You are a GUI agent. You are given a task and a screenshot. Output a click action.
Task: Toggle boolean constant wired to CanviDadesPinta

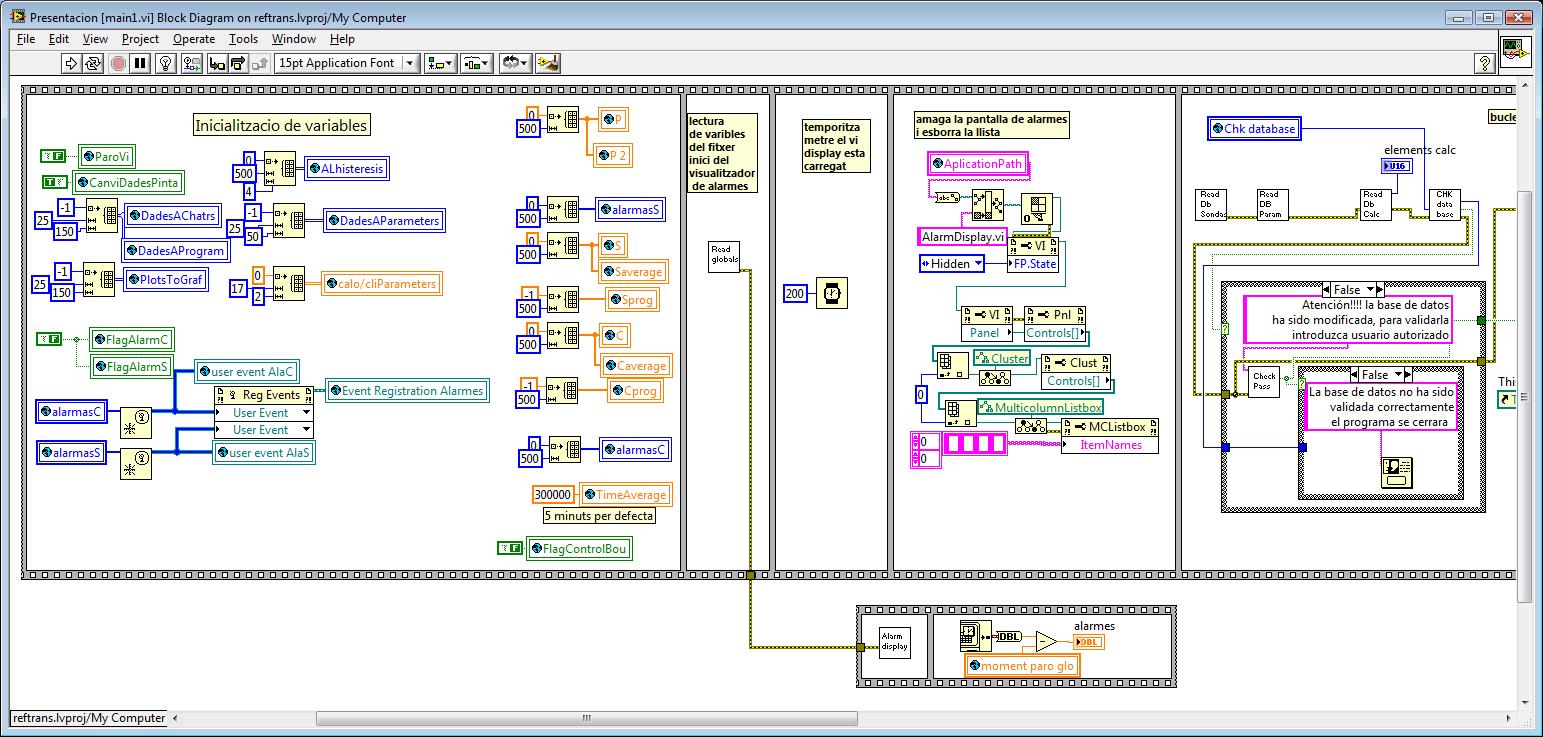click(55, 182)
